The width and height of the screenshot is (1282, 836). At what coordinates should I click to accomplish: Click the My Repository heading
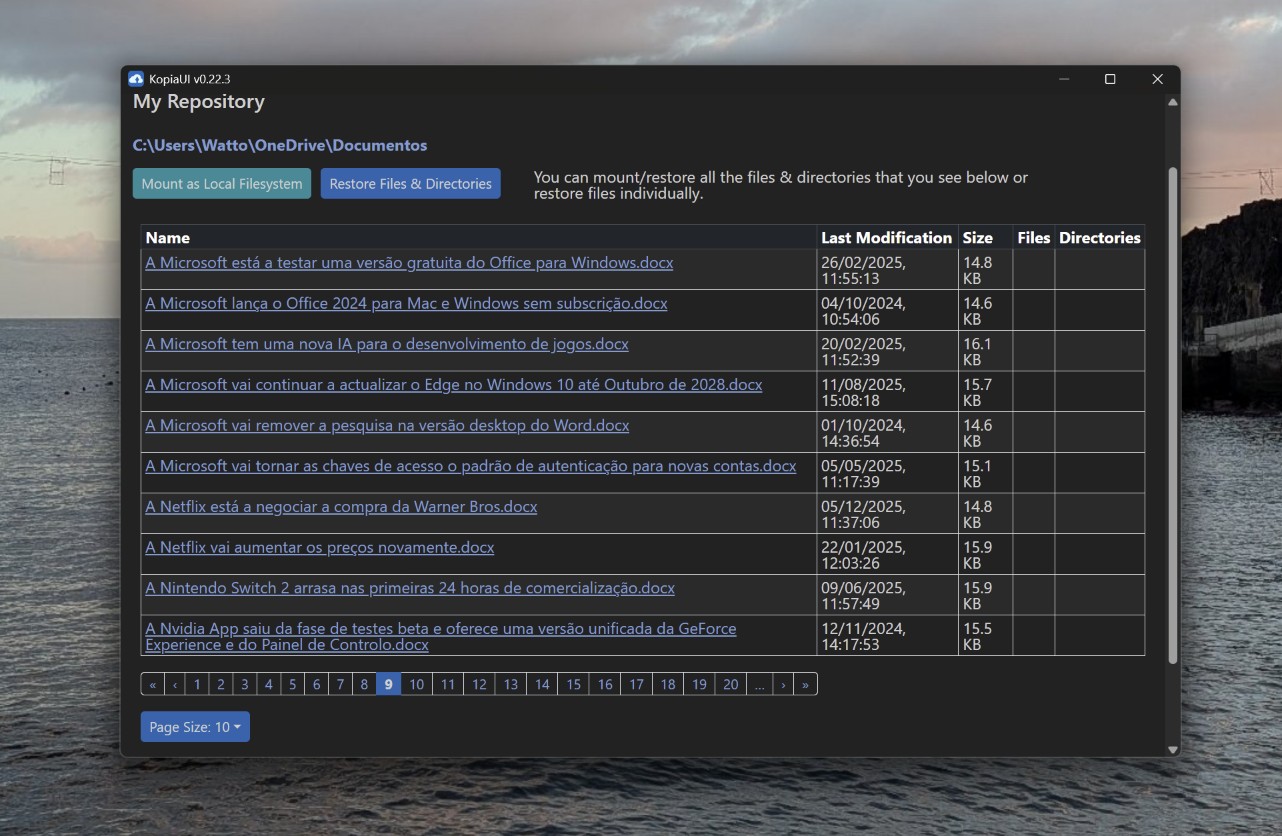[199, 102]
